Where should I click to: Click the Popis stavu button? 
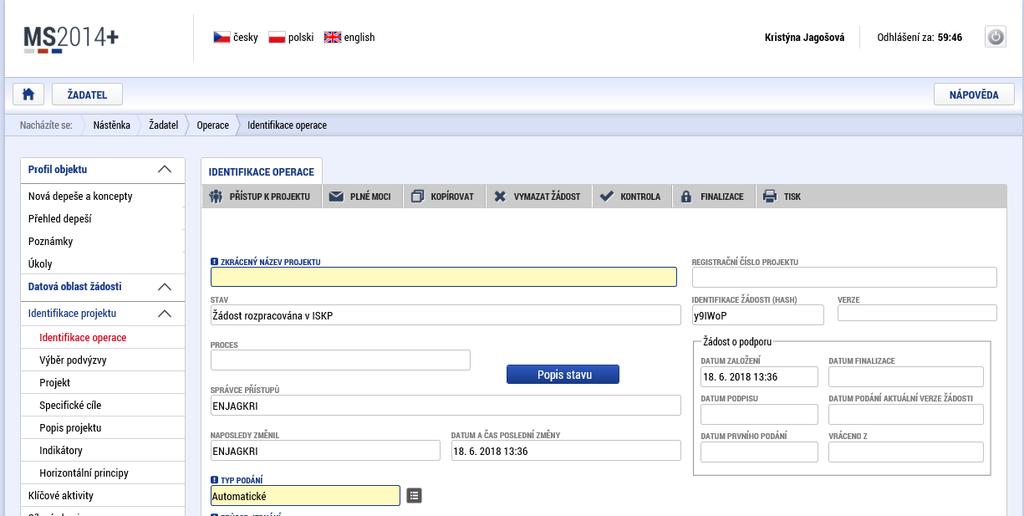pos(563,374)
